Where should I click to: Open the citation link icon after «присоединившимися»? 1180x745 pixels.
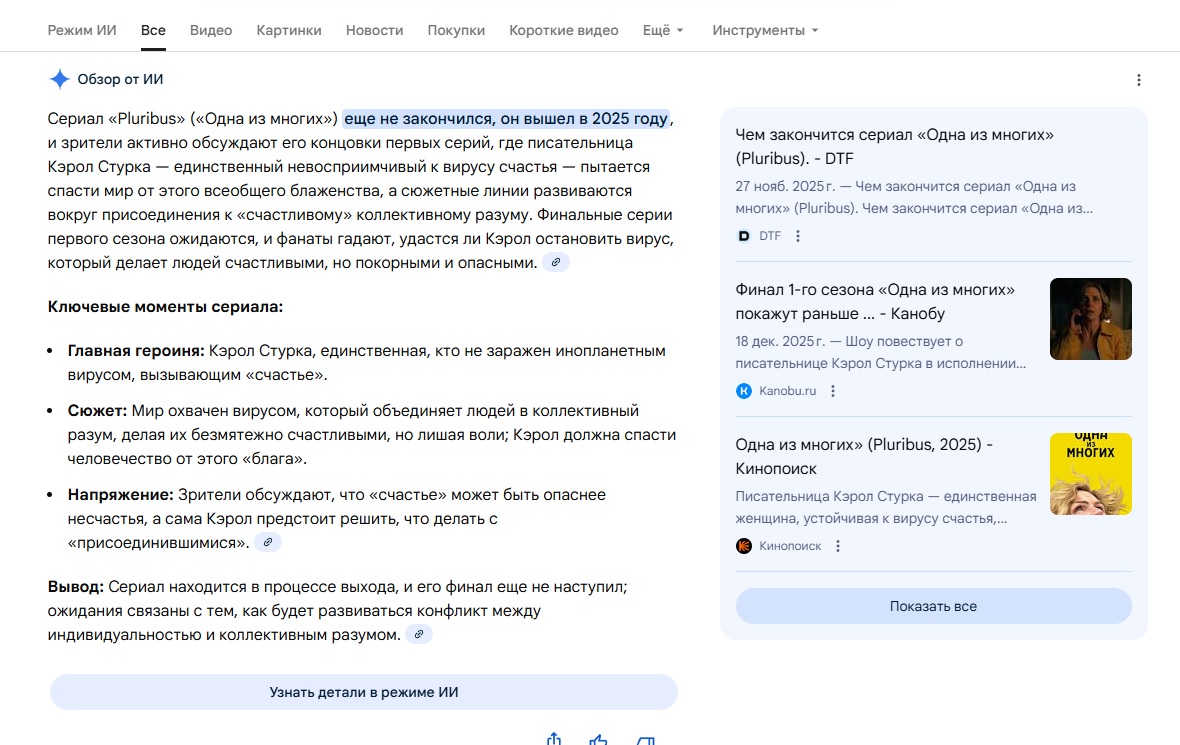[x=267, y=543]
